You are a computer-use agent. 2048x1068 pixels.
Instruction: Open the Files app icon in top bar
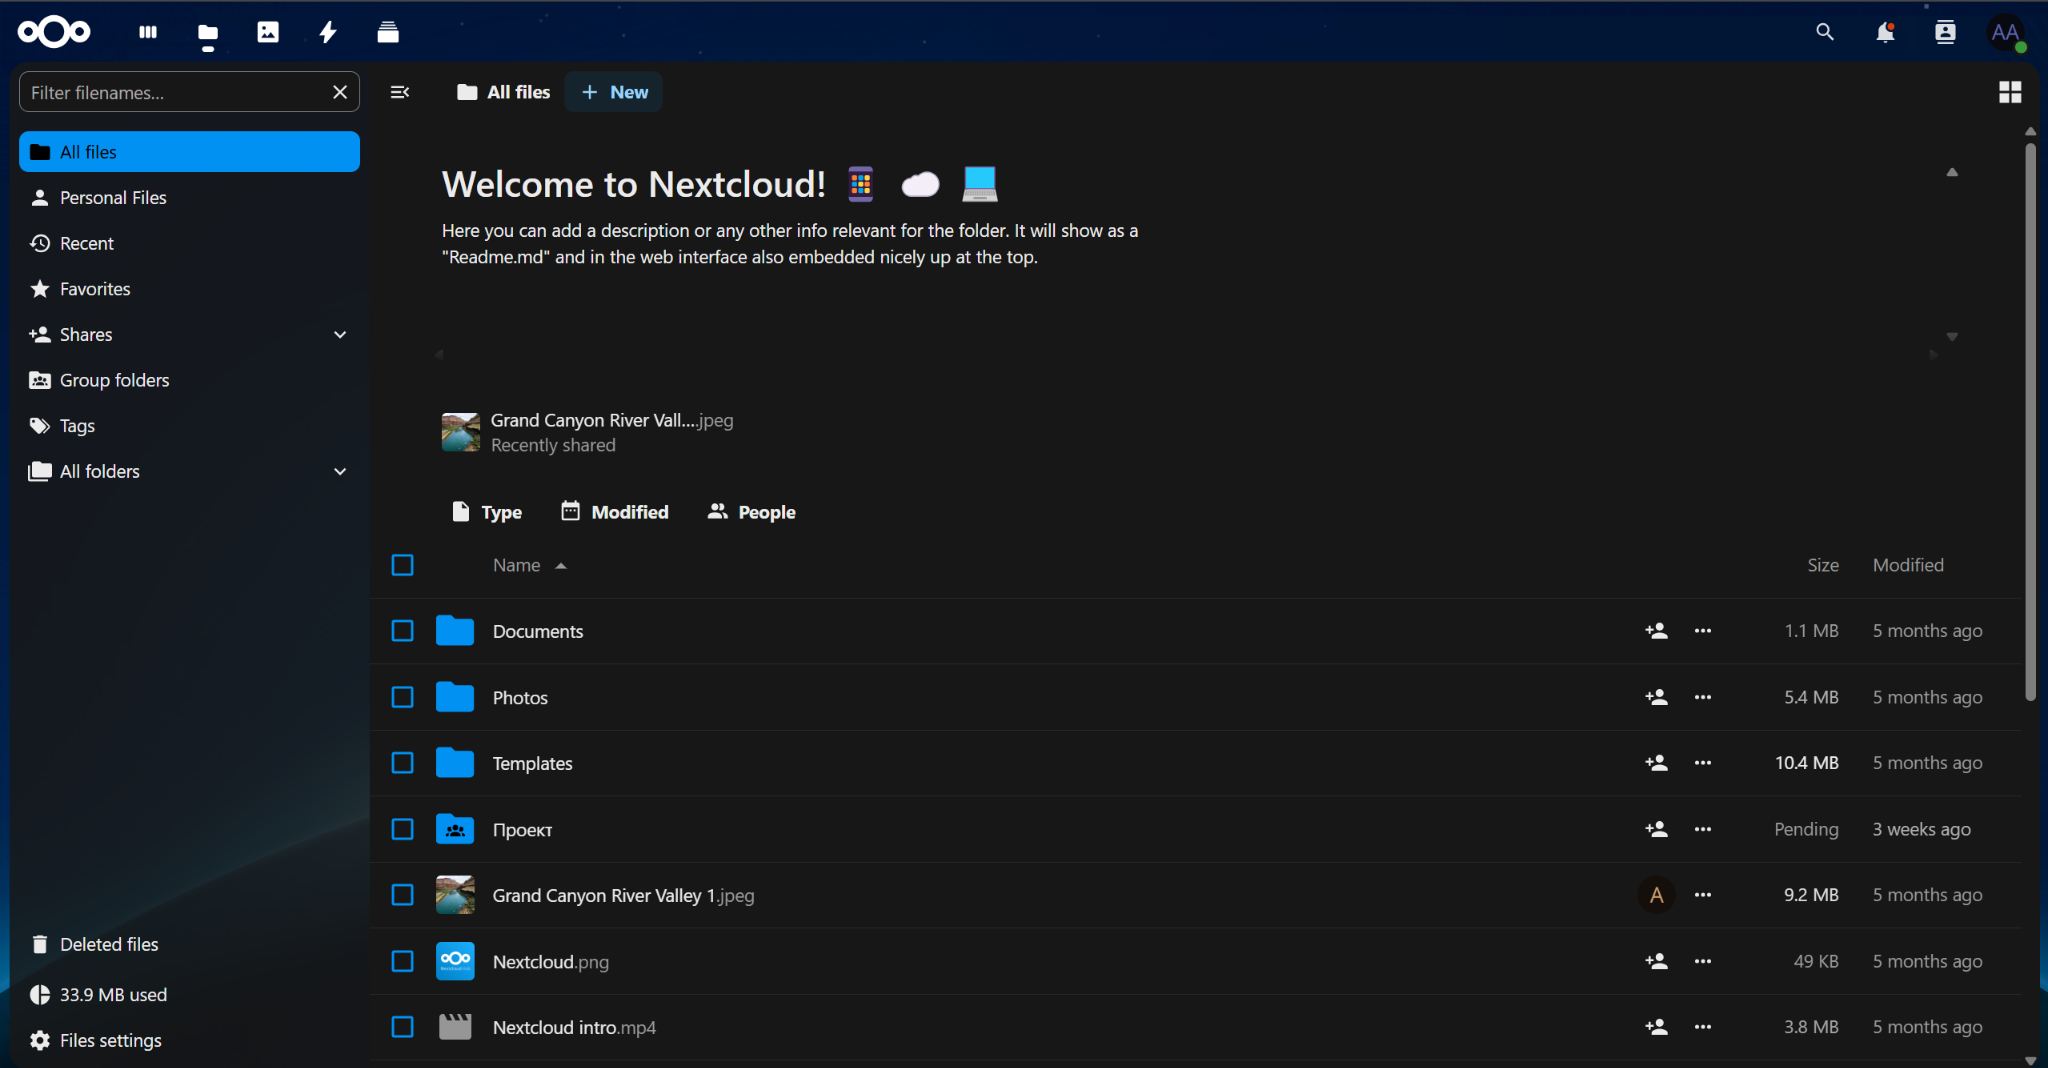click(x=208, y=33)
